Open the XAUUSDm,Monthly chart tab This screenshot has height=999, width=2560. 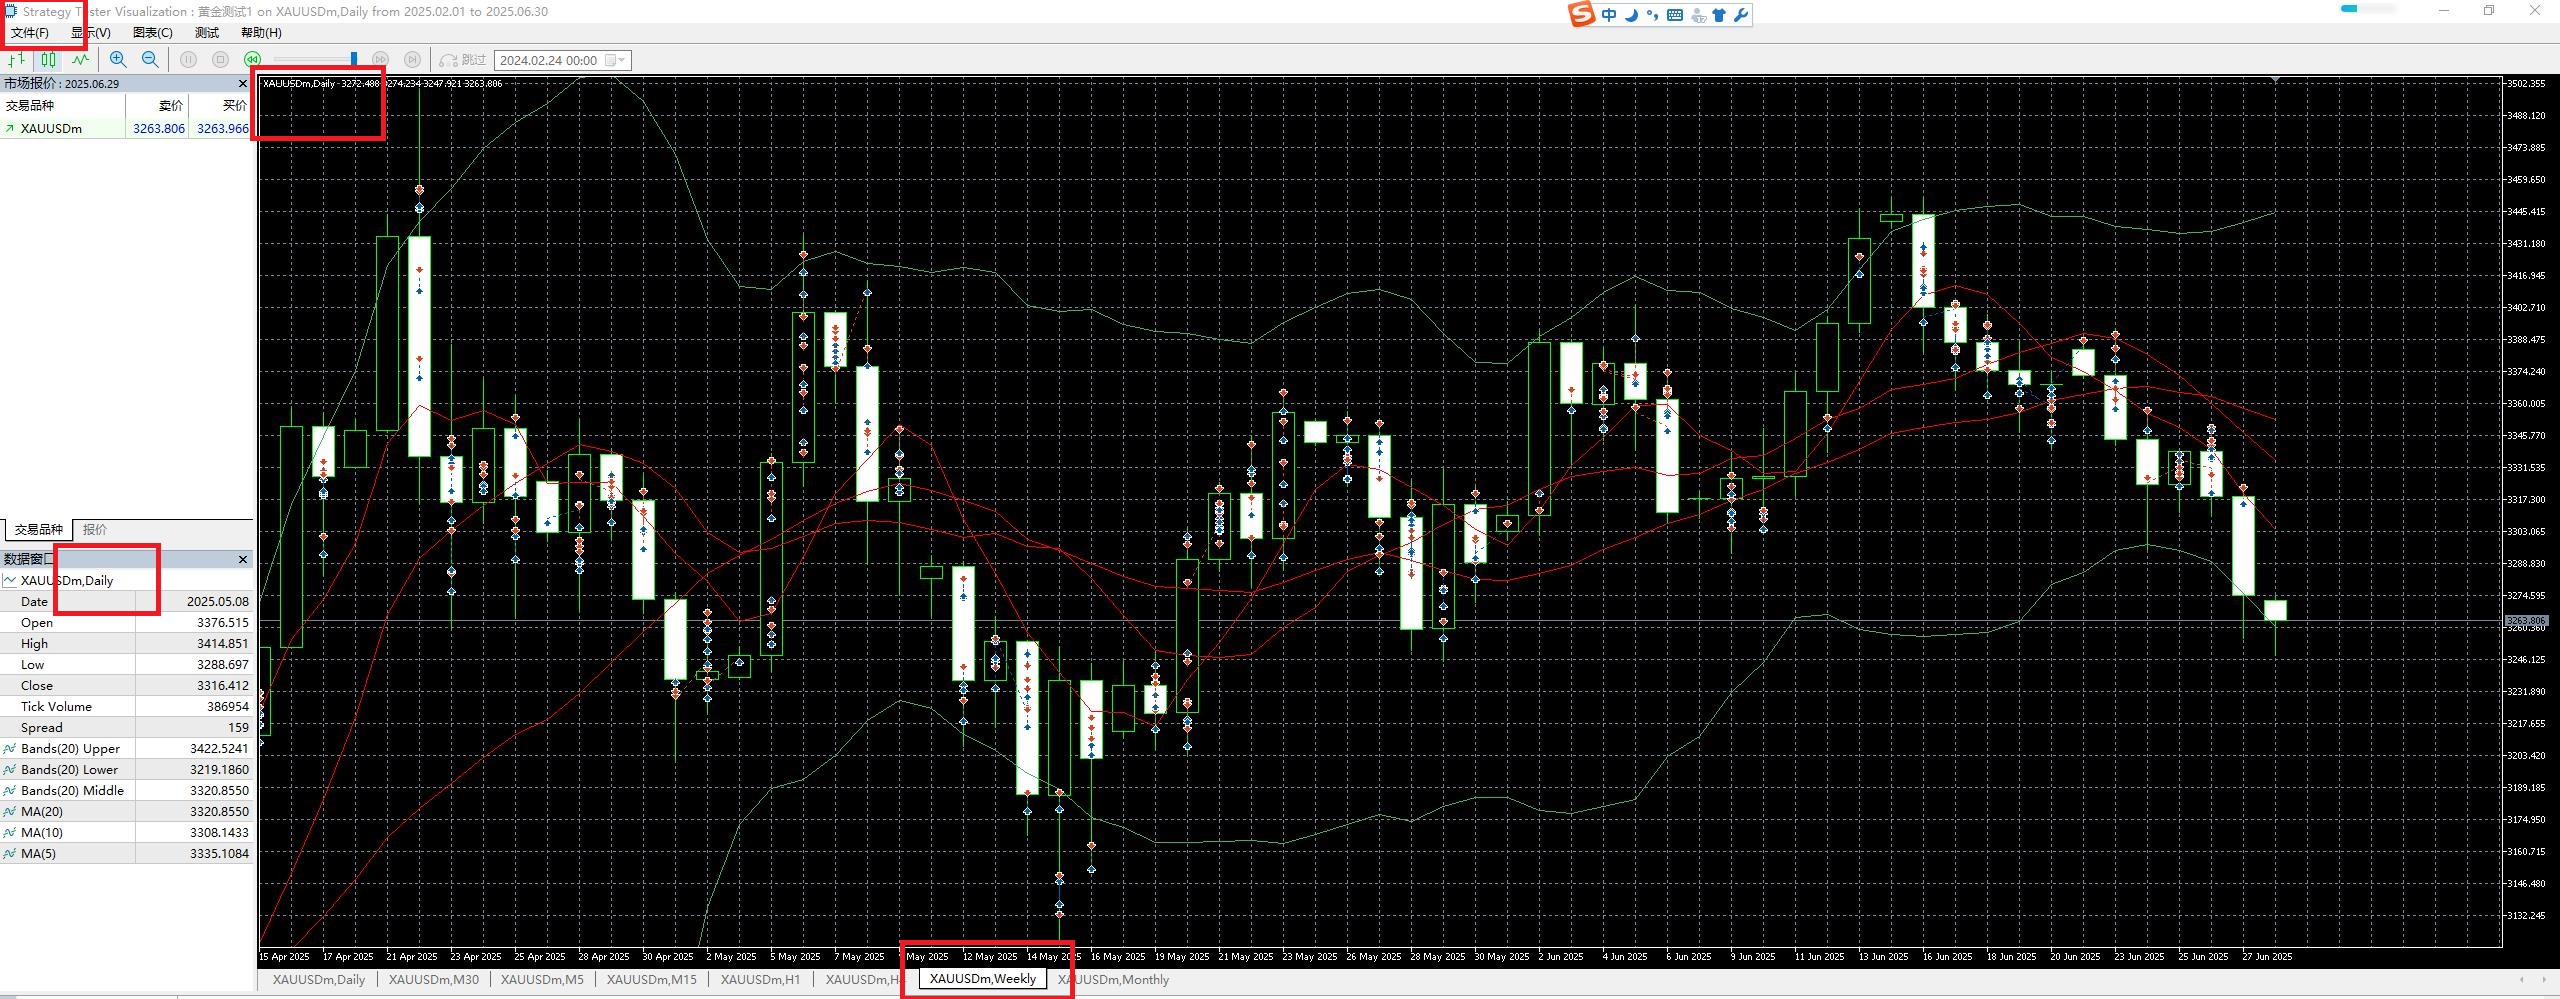[x=1113, y=980]
